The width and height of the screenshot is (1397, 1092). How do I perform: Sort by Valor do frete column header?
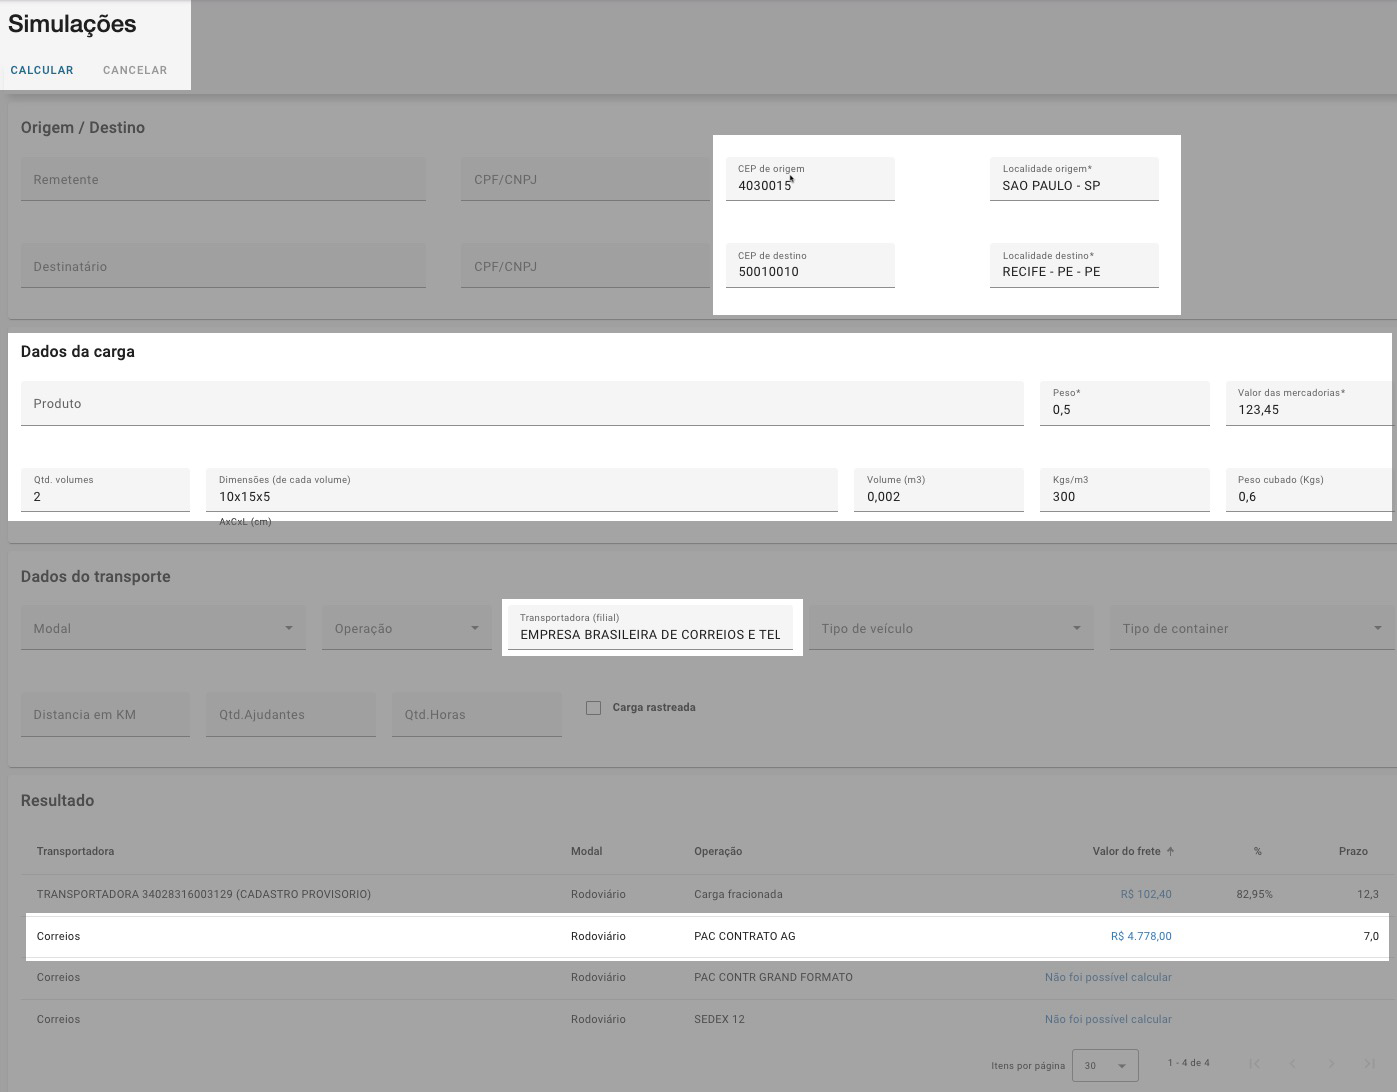1126,851
